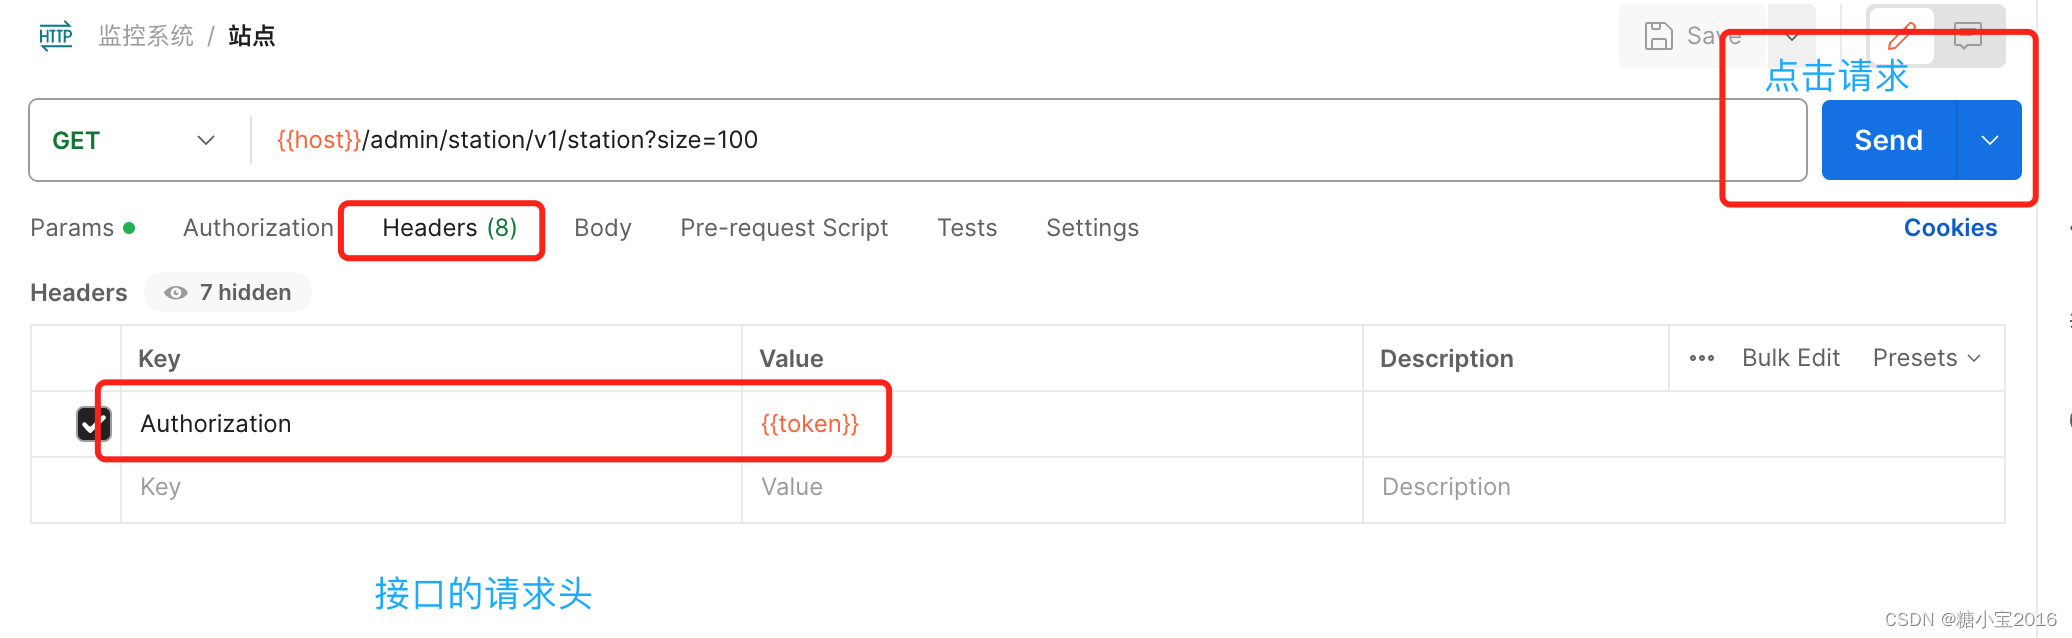
Task: Click the Bulk Edit button
Action: (1790, 358)
